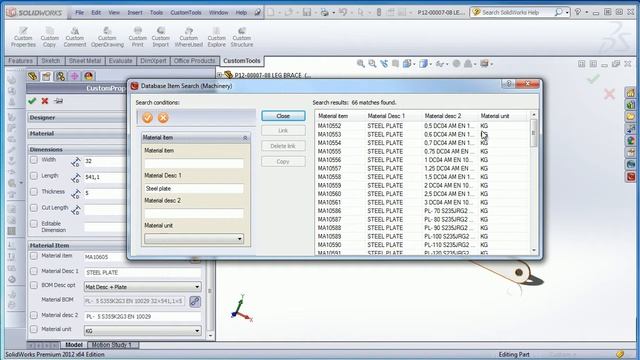The height and width of the screenshot is (360, 640).
Task: Open Custom WhereUsed tool
Action: click(x=189, y=37)
